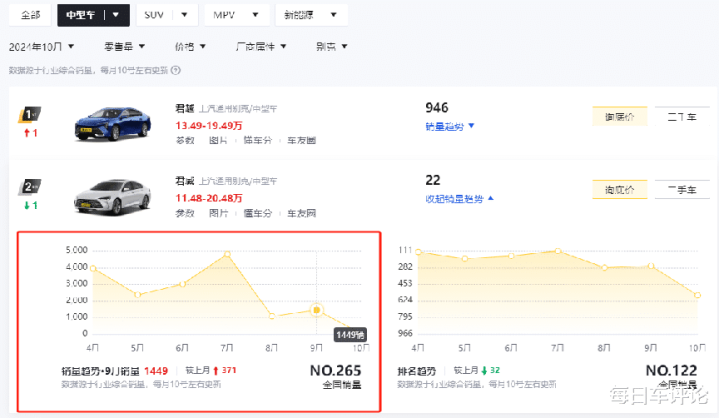Click 二手车 button for 君威
This screenshot has width=719, height=418.
tap(682, 189)
